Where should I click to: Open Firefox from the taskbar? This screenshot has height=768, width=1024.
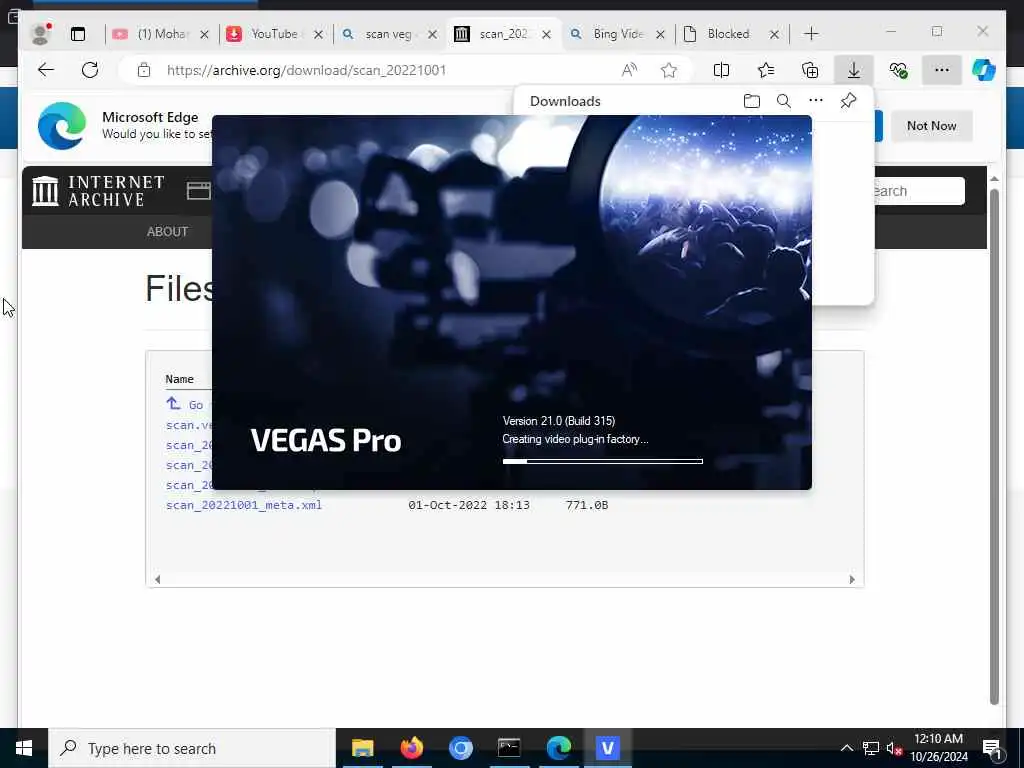[411, 748]
